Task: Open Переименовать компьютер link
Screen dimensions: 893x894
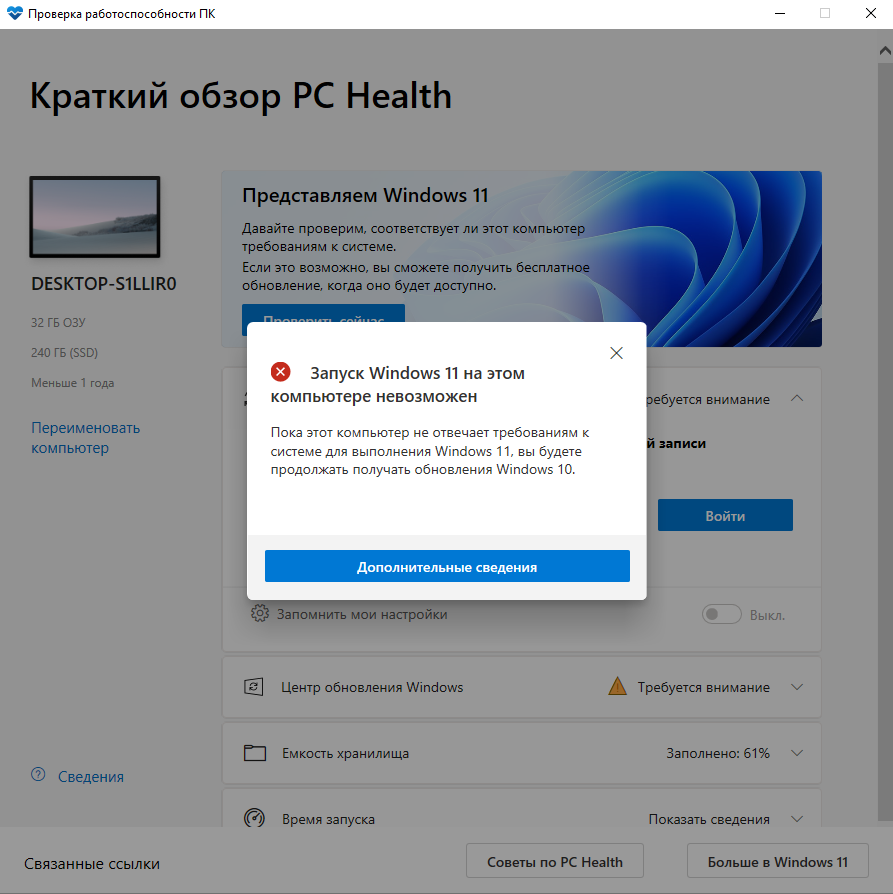Action: [86, 438]
